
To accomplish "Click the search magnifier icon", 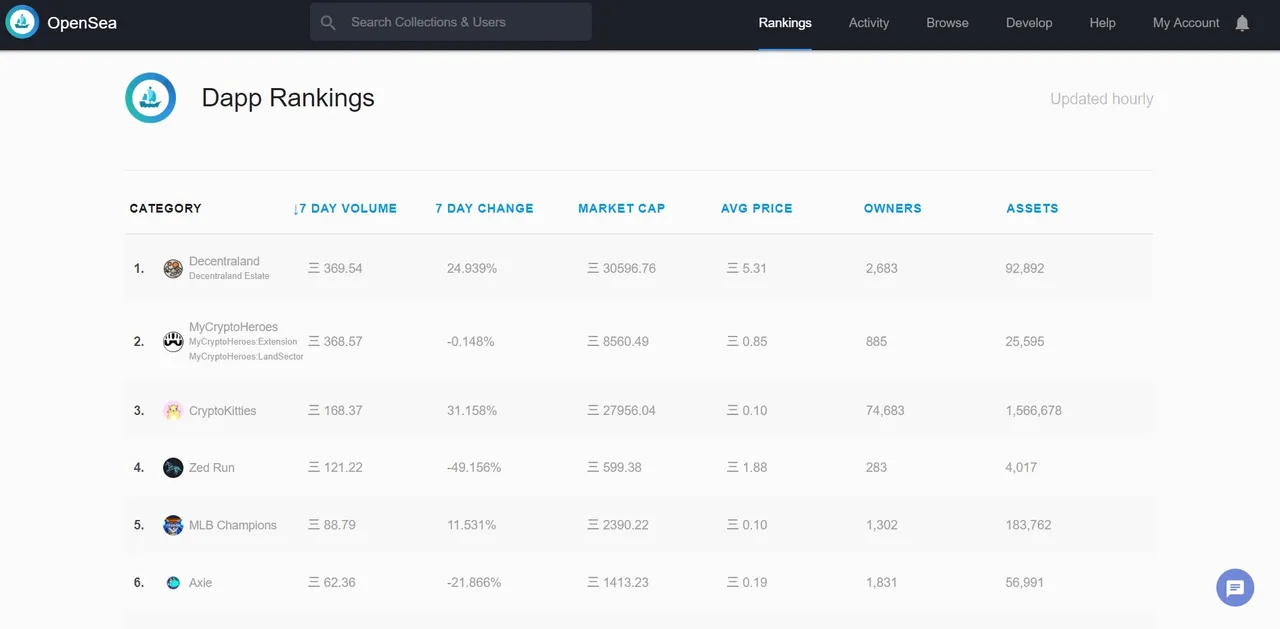I will click(x=328, y=22).
